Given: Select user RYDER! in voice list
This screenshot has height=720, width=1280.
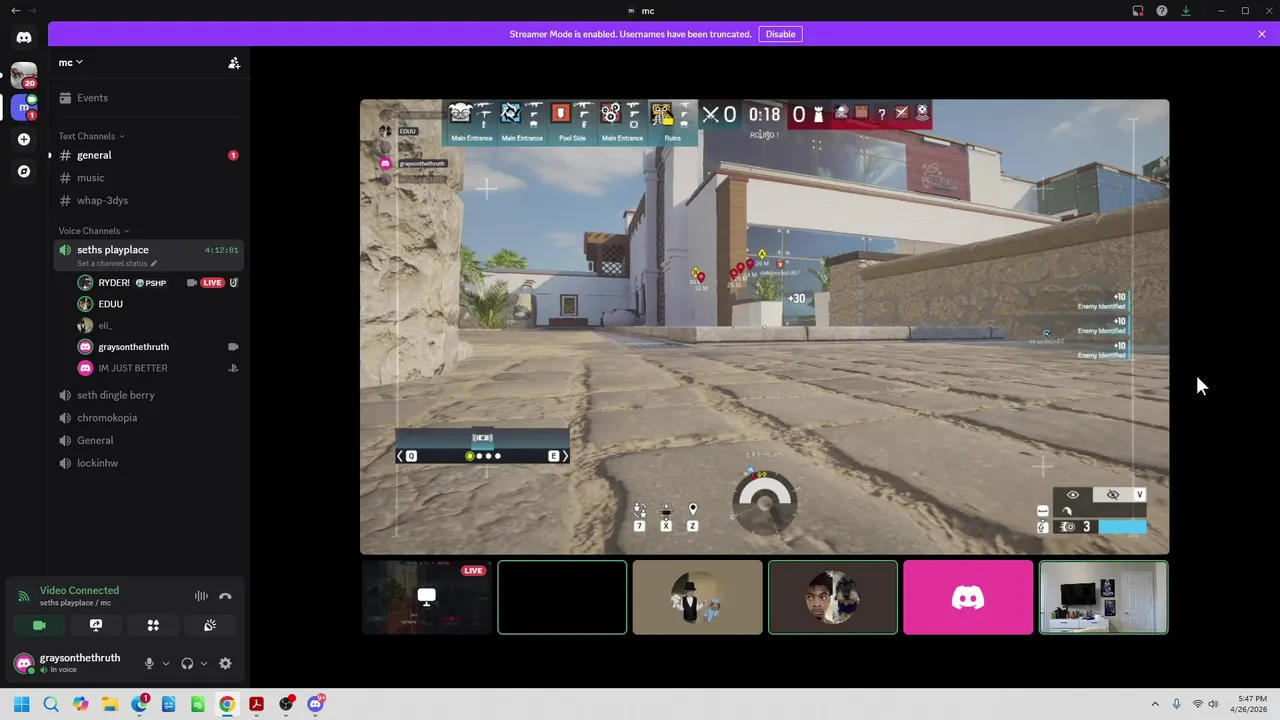Looking at the screenshot, I should (x=114, y=283).
